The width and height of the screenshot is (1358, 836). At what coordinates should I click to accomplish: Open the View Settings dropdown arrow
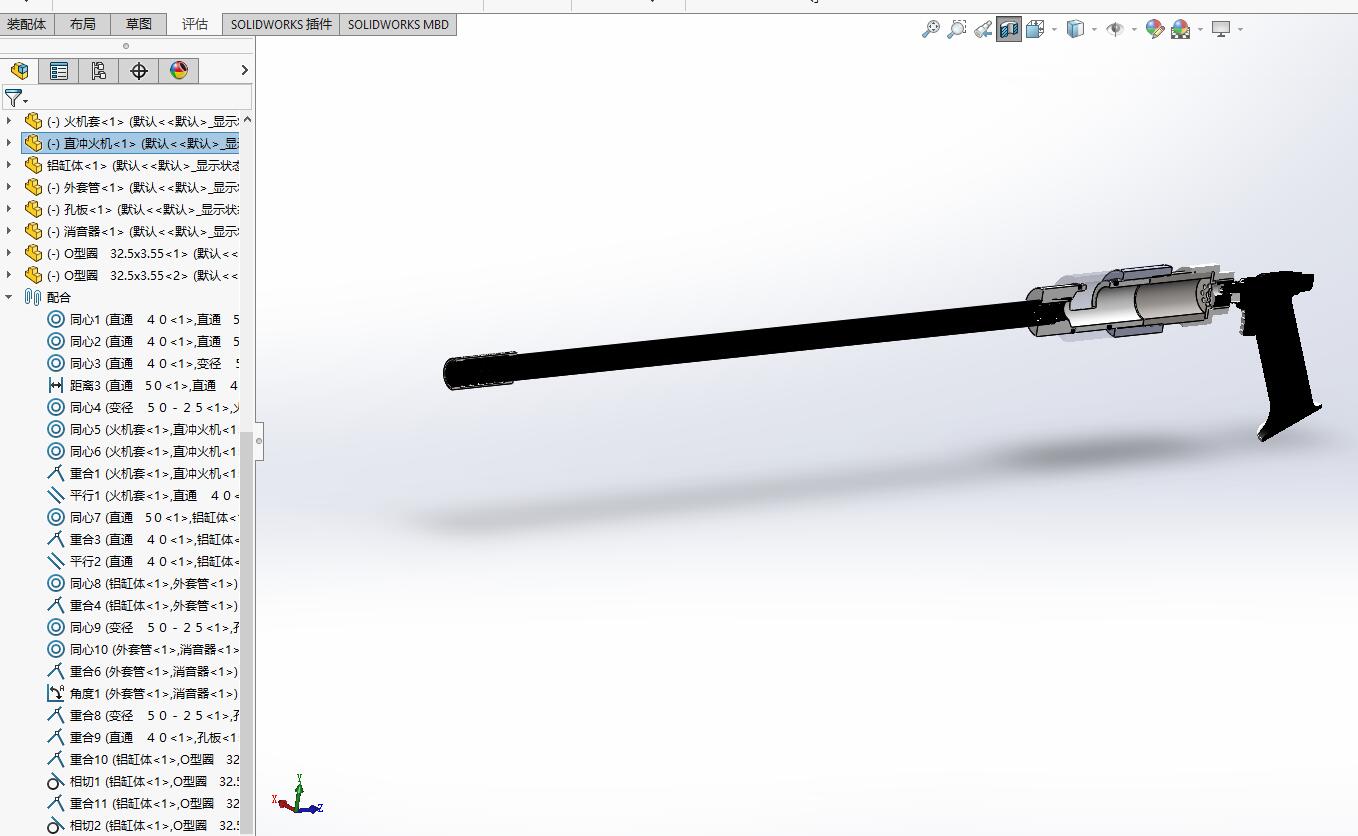click(1240, 30)
